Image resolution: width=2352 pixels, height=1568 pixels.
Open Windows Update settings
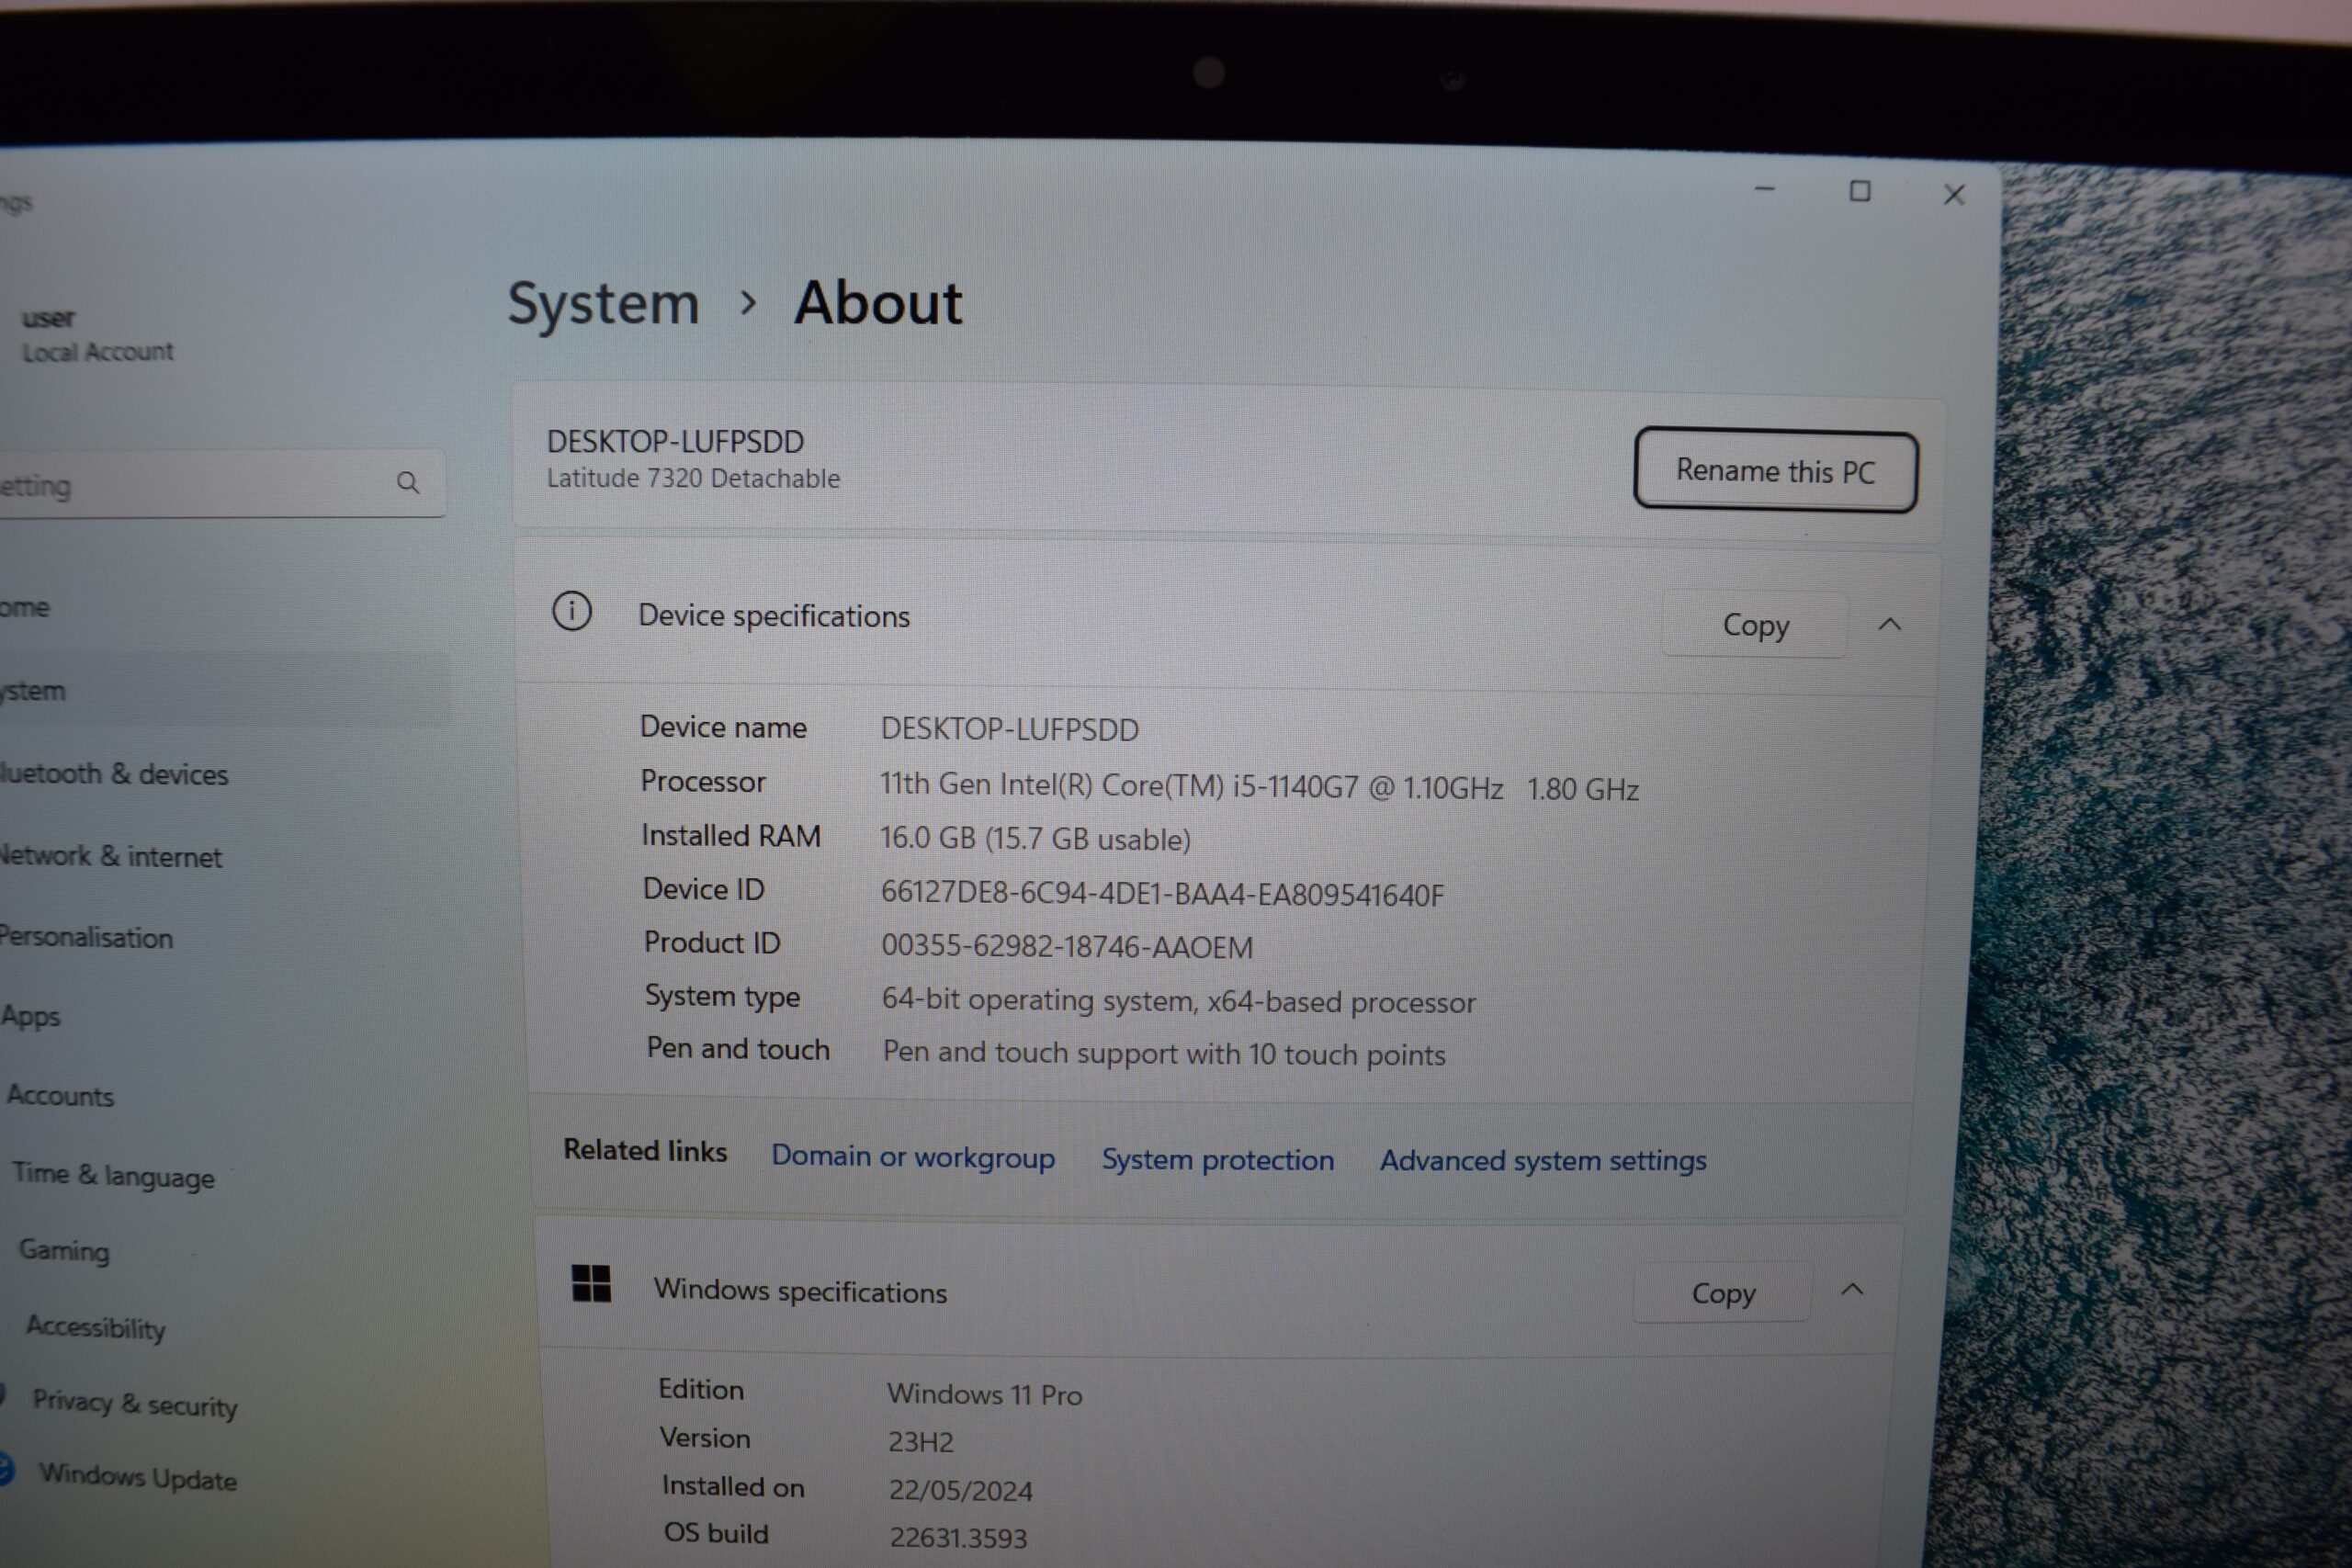coord(138,1477)
